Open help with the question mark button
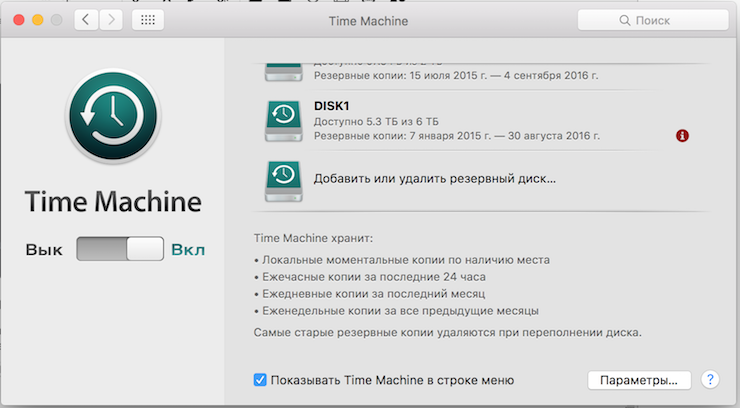 710,380
